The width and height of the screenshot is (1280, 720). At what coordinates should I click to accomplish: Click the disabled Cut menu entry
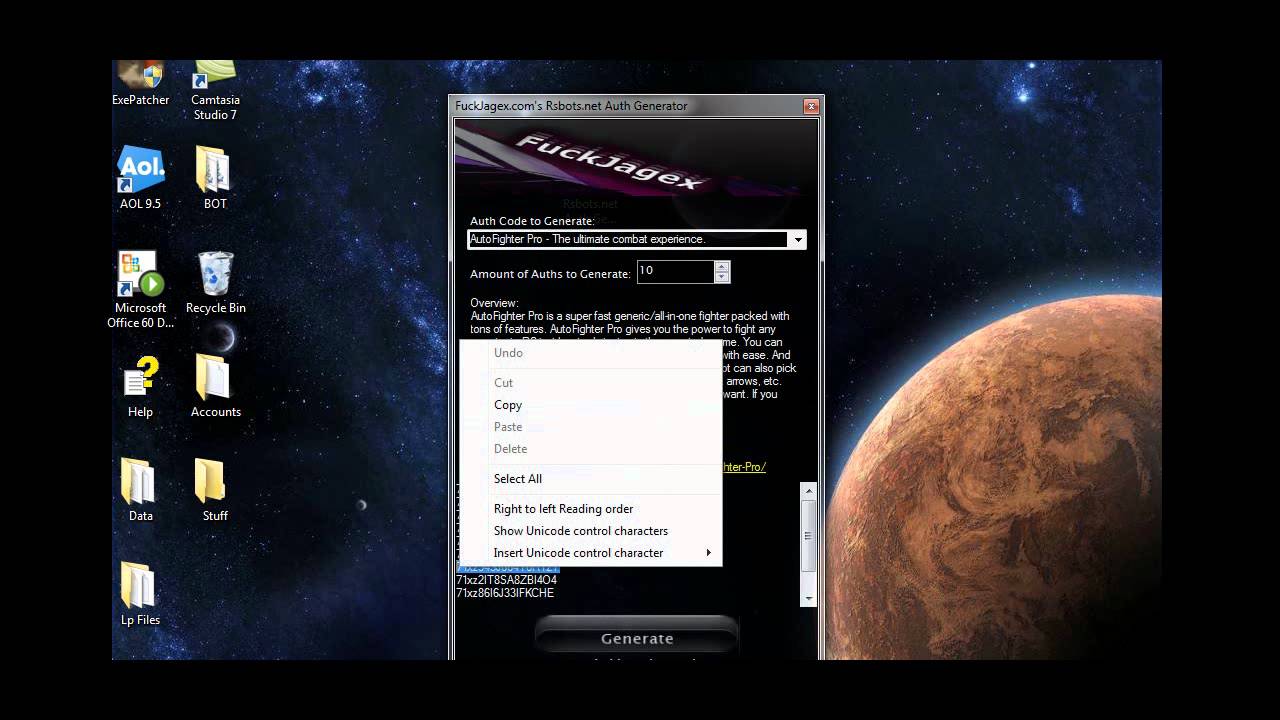(590, 383)
